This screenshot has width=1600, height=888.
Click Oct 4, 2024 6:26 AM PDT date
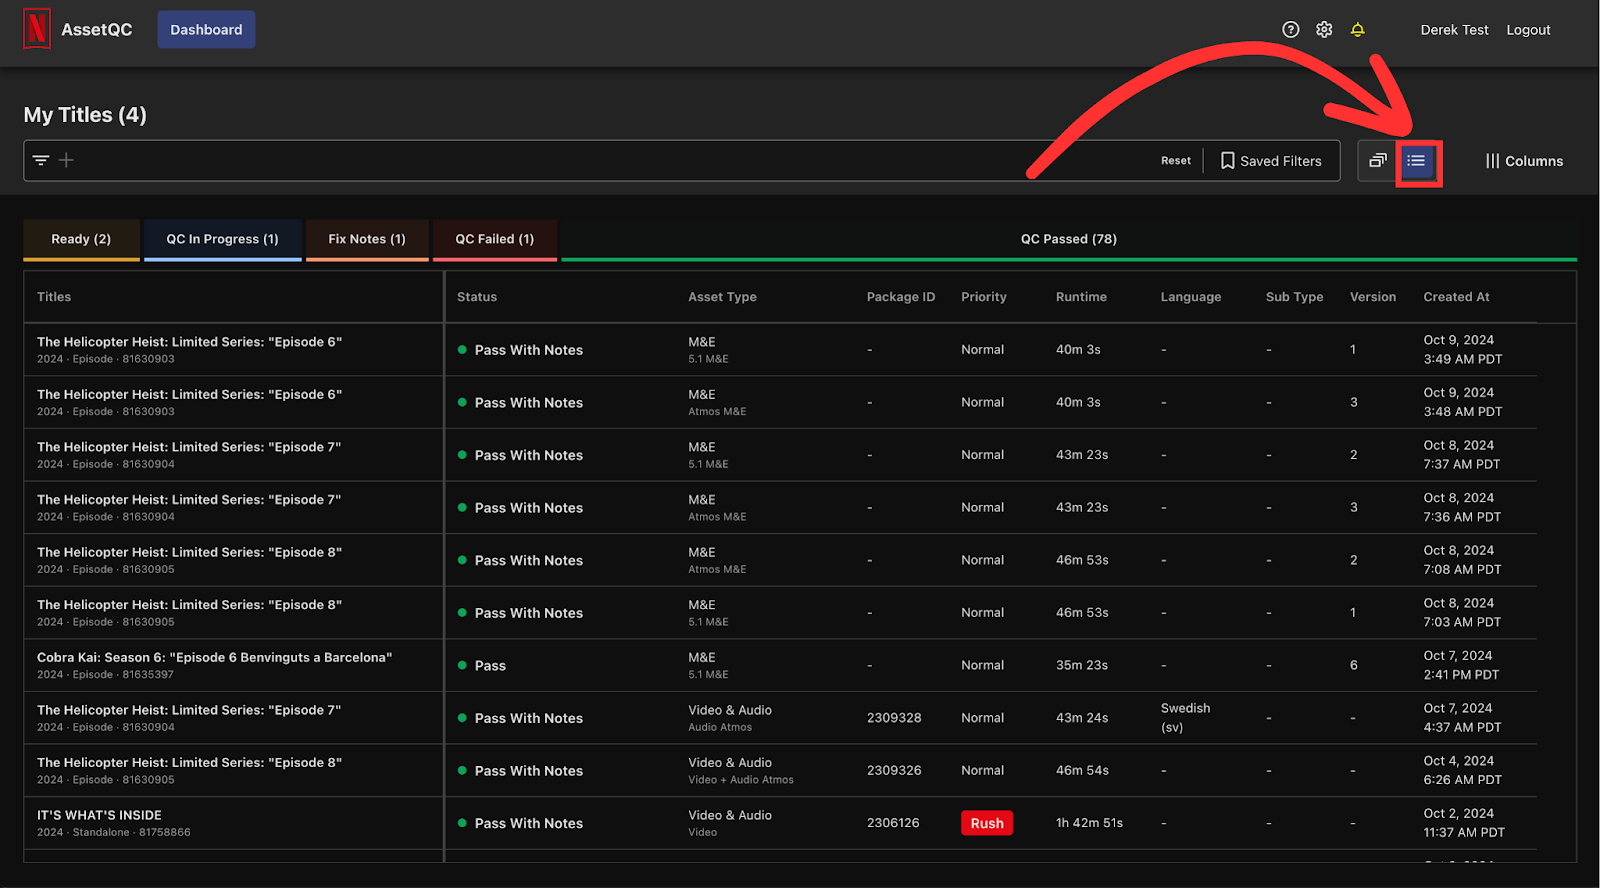click(1462, 771)
